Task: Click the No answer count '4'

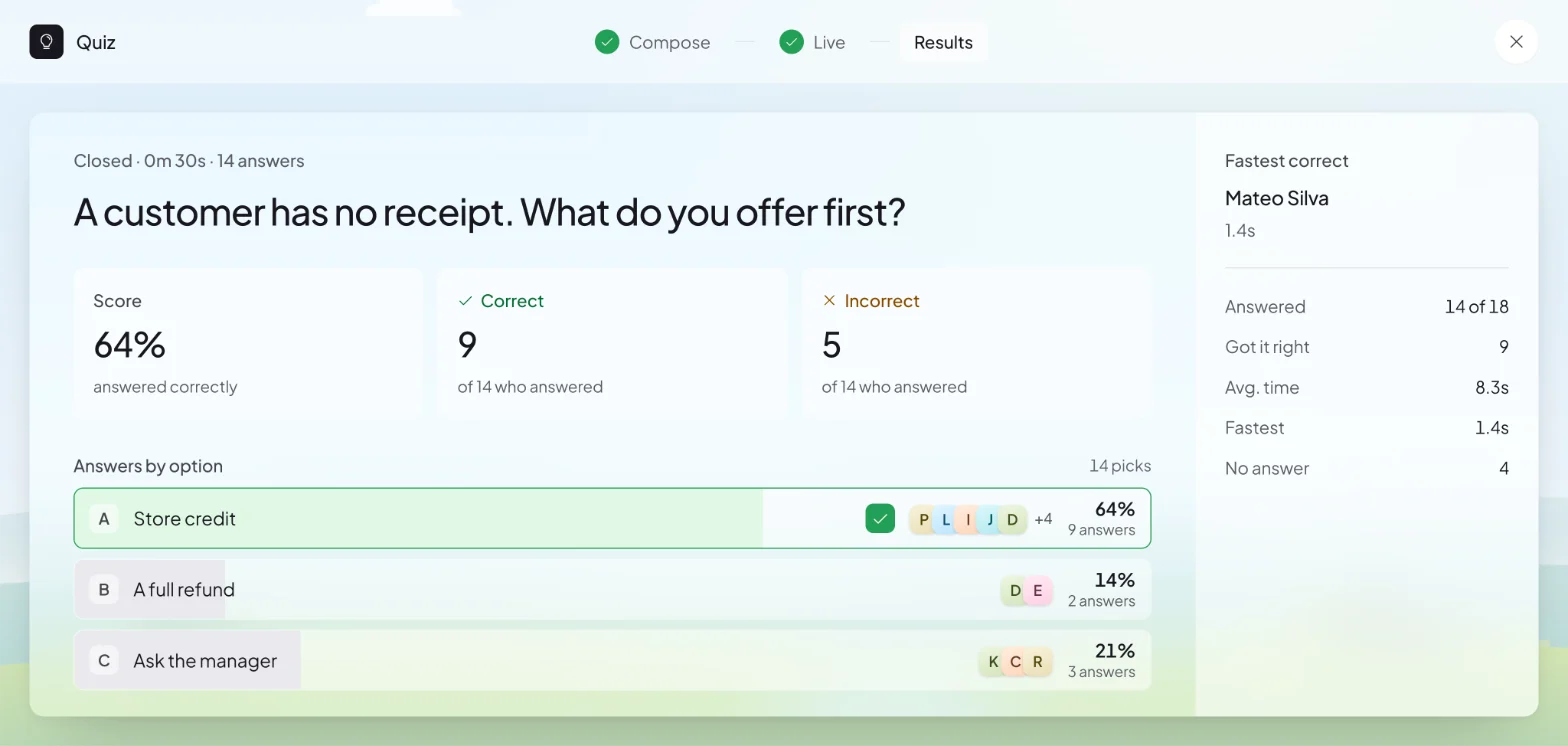Action: (x=1503, y=468)
